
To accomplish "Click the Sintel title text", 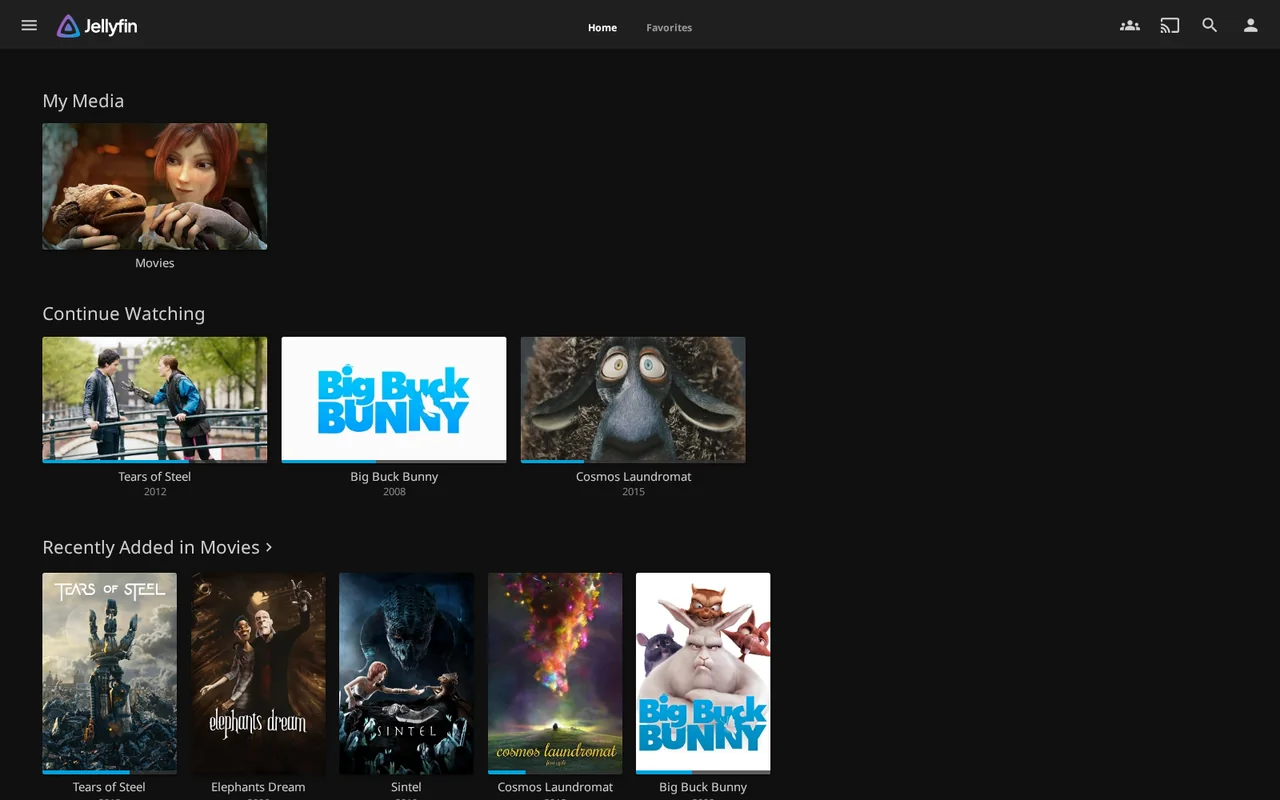I will pos(406,787).
